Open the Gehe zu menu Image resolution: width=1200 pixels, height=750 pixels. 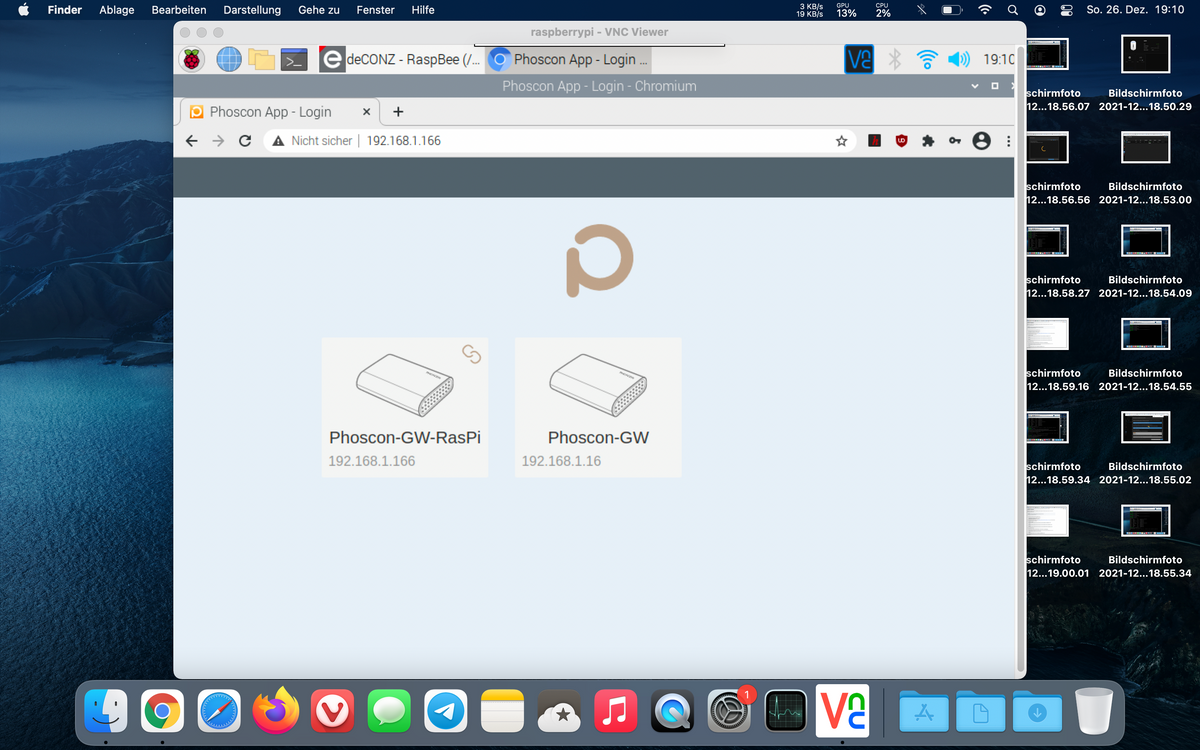click(319, 10)
